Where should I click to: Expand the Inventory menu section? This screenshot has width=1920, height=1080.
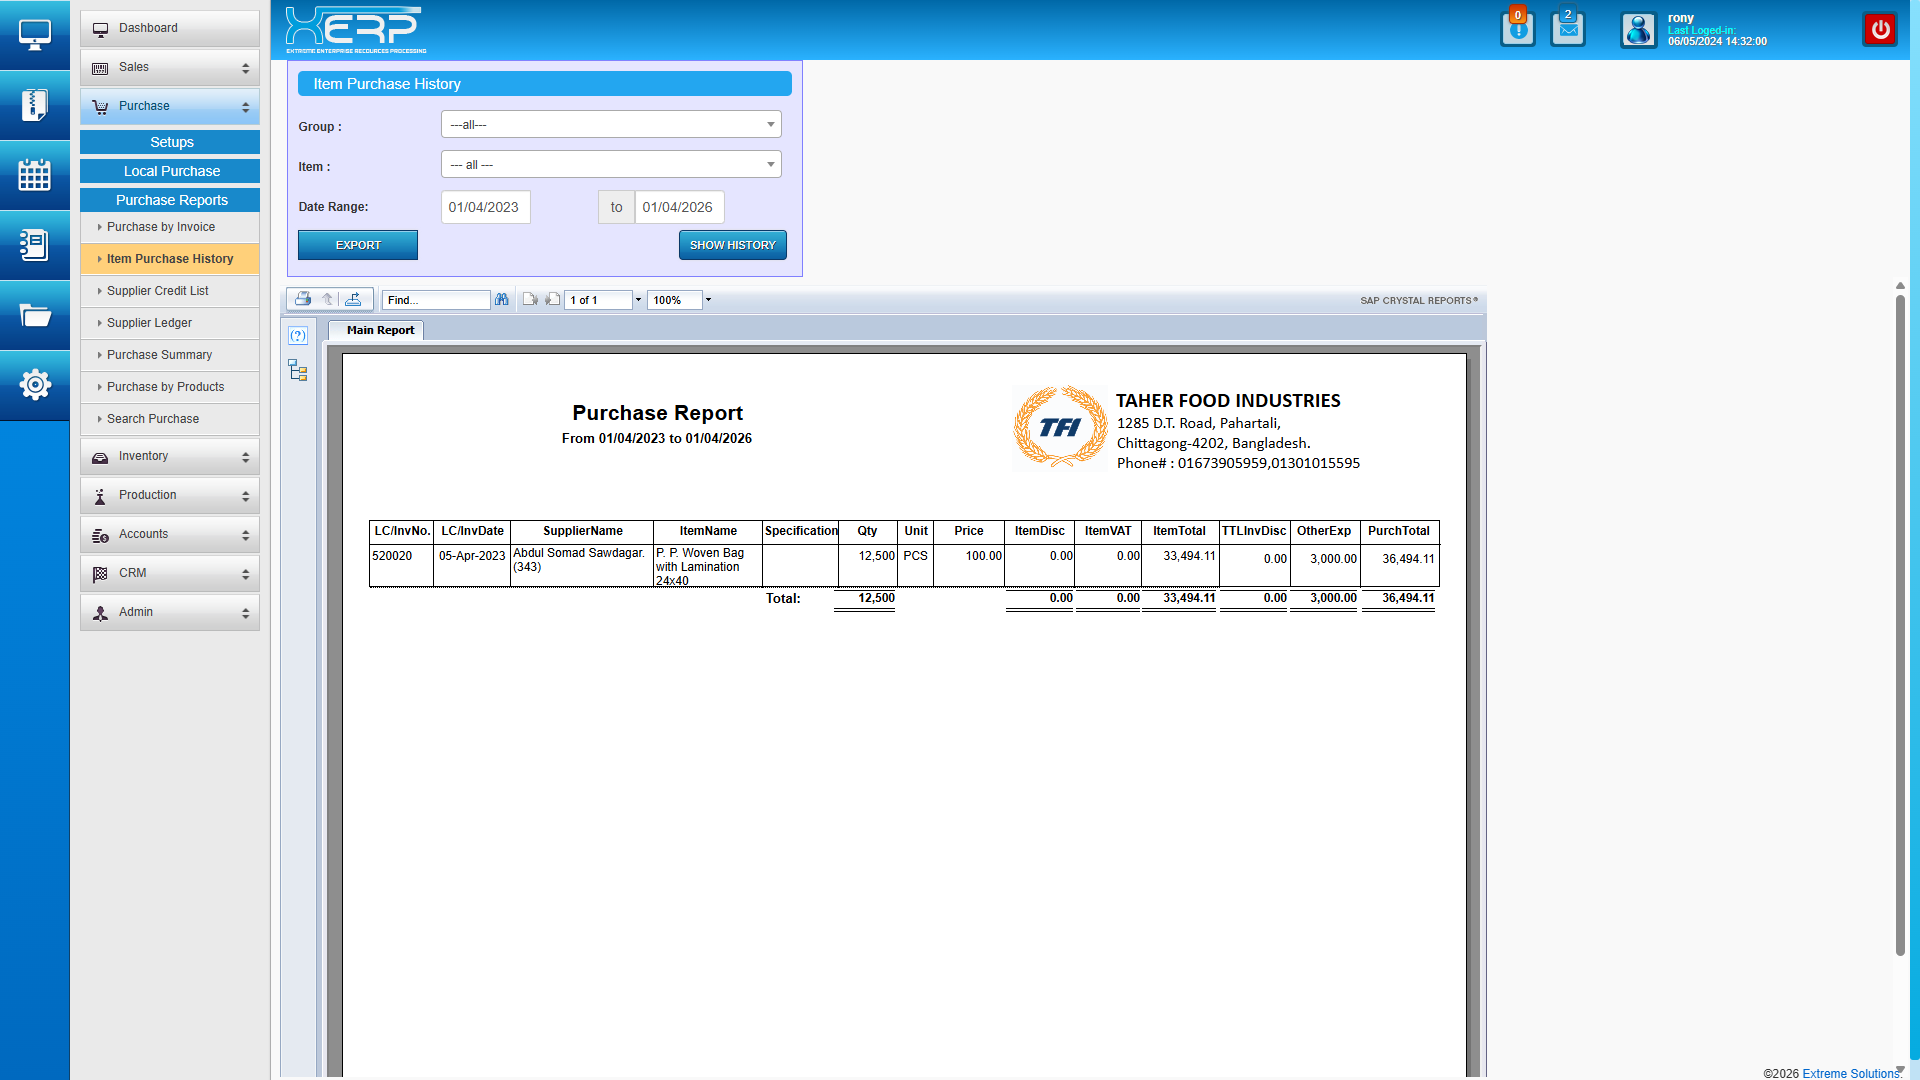170,456
